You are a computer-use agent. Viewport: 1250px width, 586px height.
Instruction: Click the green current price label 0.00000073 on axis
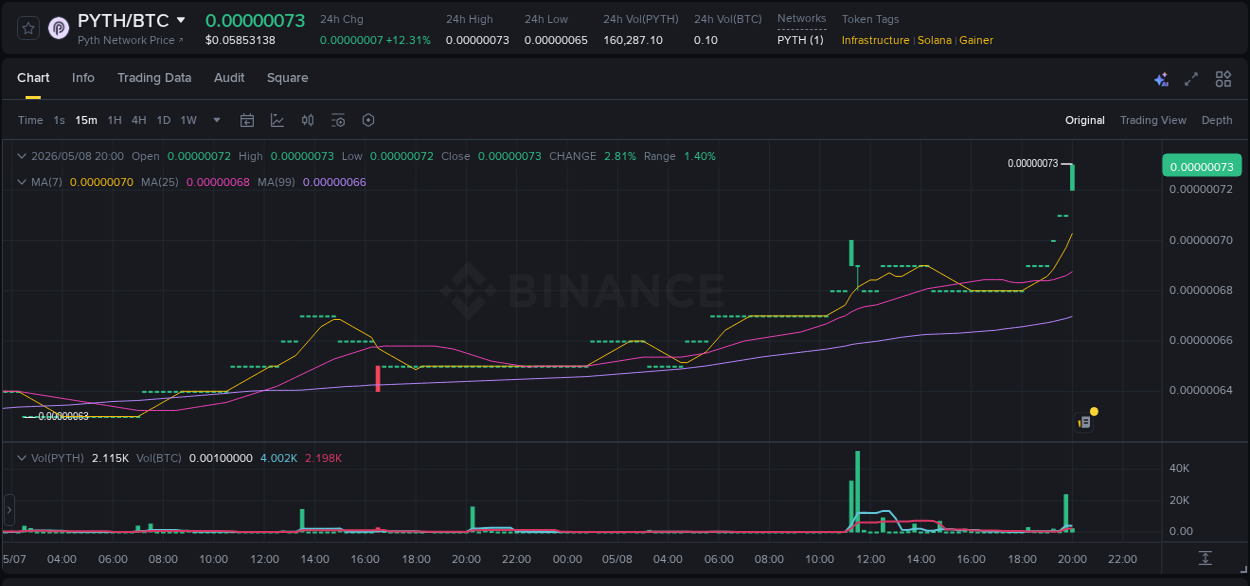coord(1201,167)
